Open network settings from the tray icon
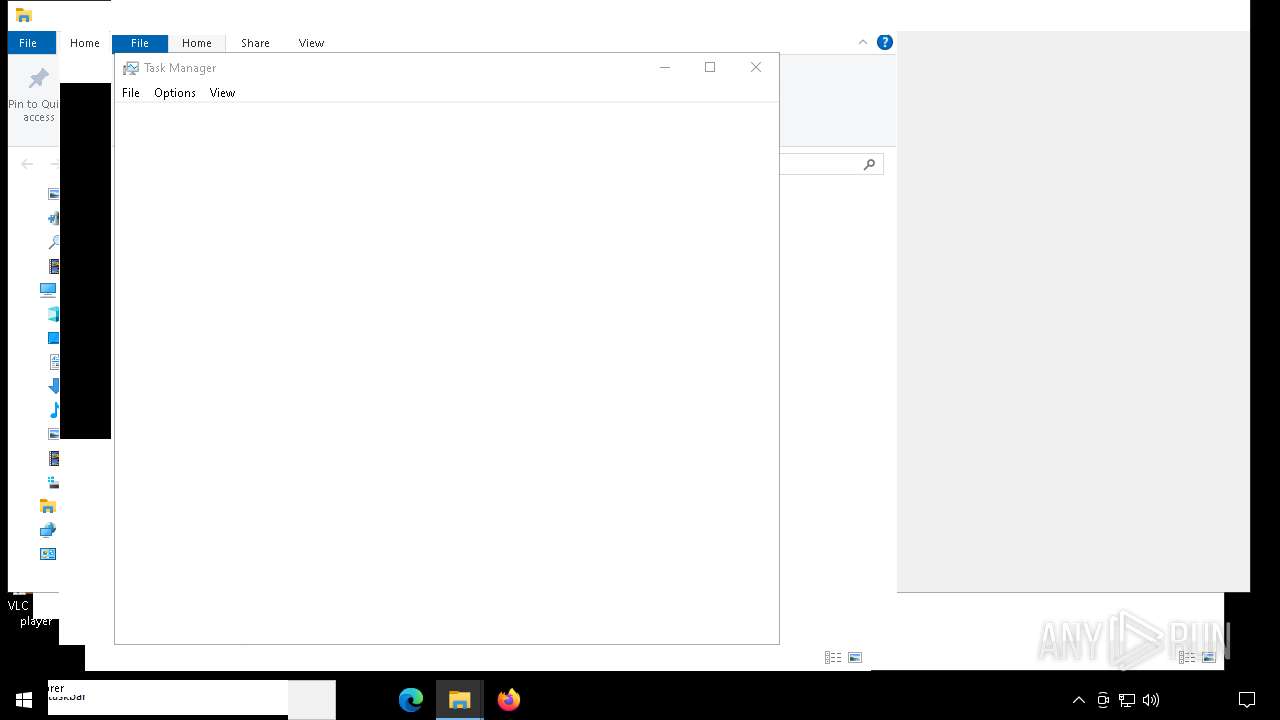 [x=1127, y=700]
